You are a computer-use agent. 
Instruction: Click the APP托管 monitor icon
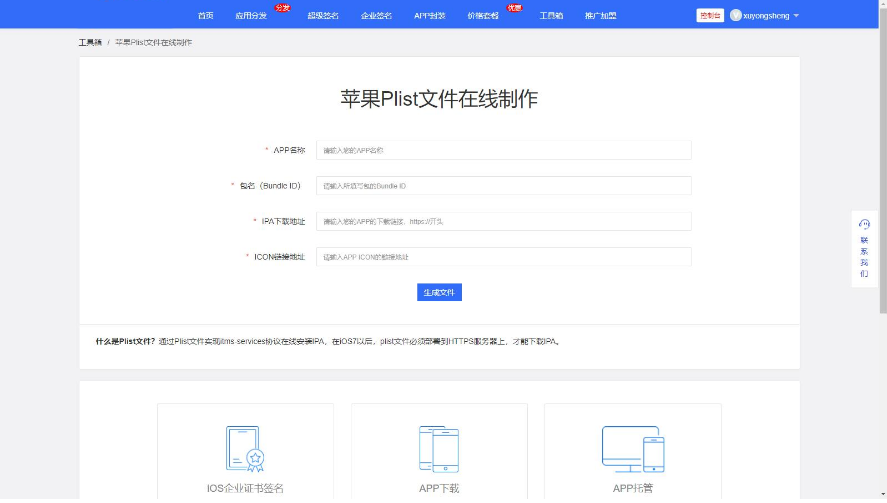(632, 449)
